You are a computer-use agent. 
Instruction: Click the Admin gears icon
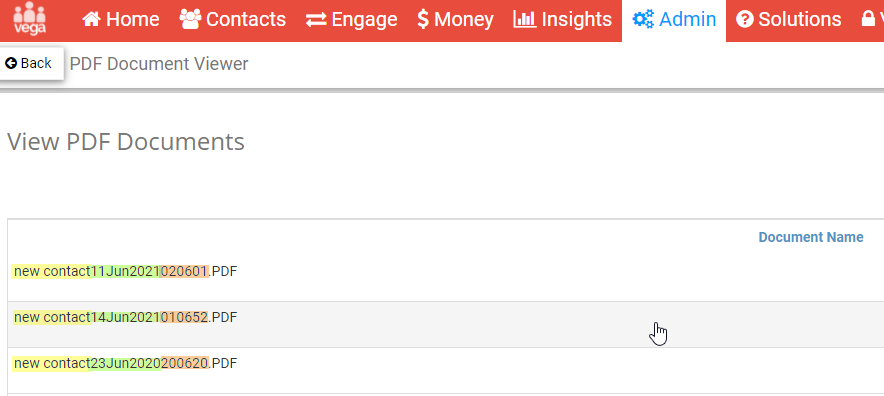coord(643,19)
